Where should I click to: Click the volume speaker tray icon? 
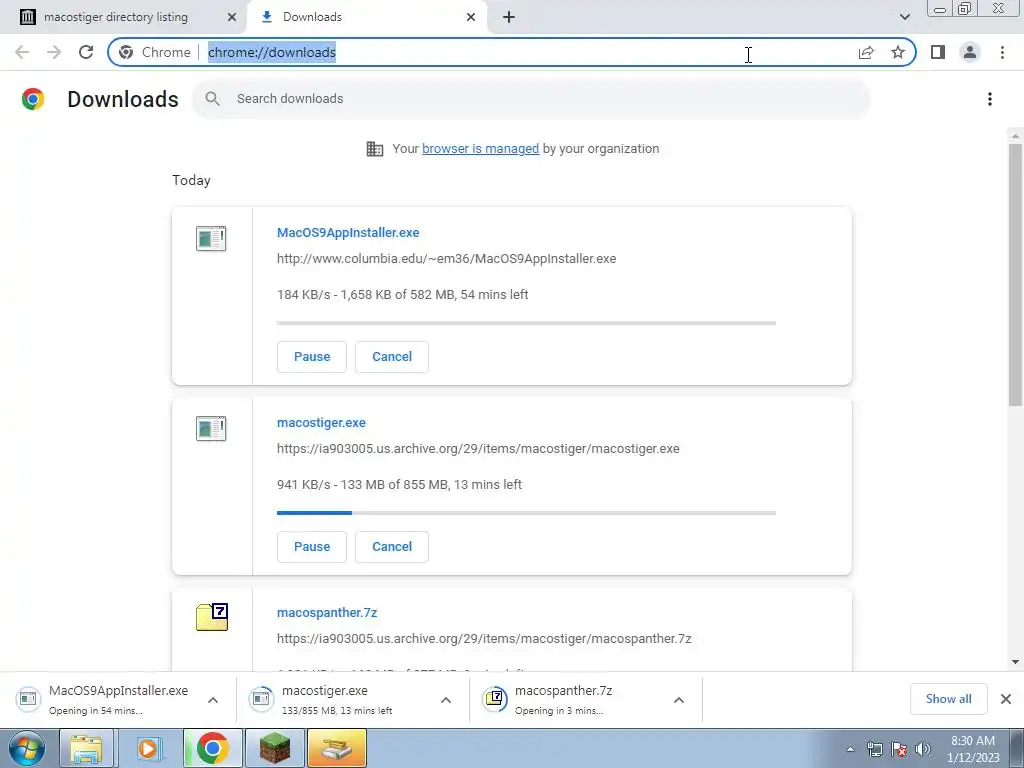click(922, 749)
